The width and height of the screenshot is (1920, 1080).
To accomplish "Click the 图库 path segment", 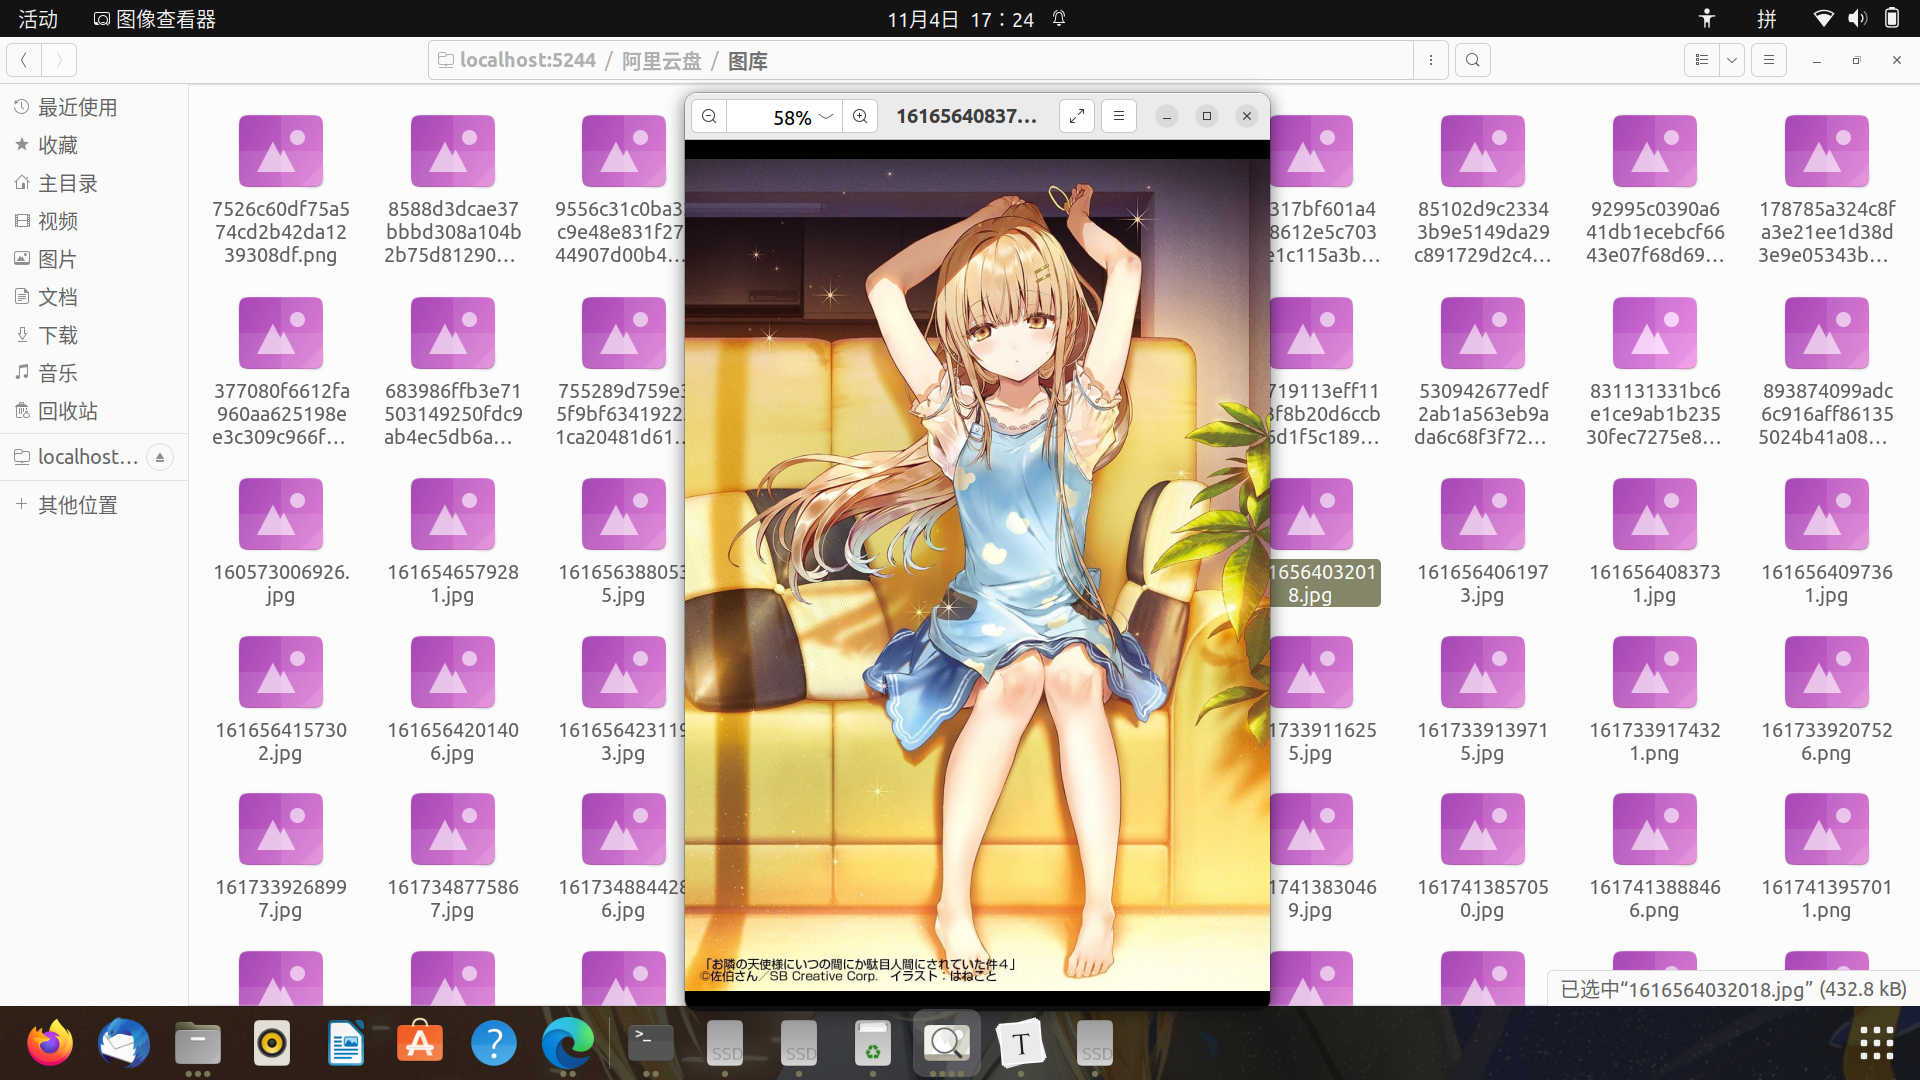I will coord(748,61).
